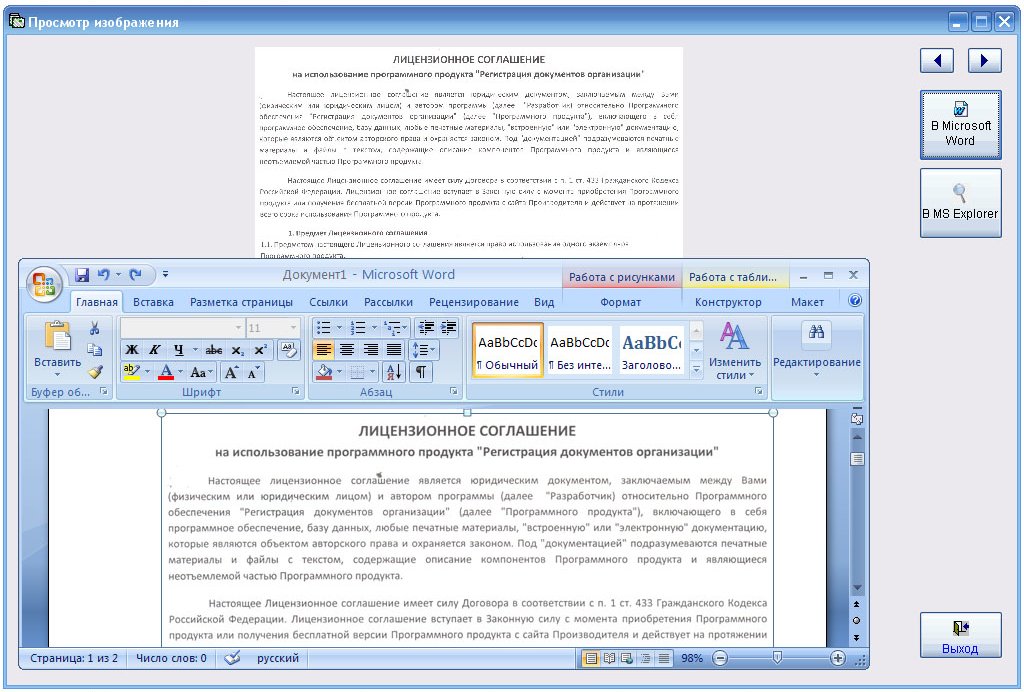Open the Ссылки ribbon tab

click(328, 302)
